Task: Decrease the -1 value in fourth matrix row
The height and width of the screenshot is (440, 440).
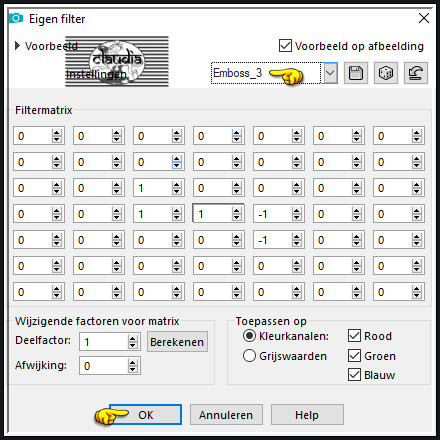Action: [296, 217]
